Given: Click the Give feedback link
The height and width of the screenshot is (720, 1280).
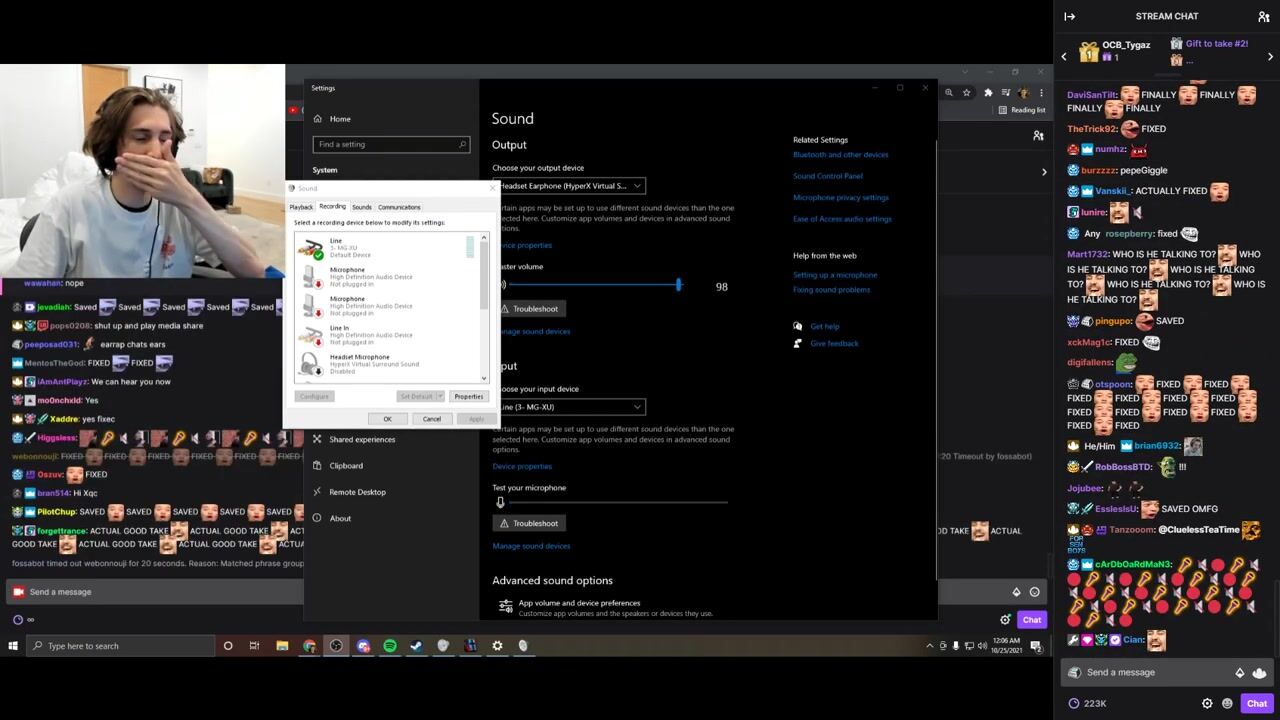Looking at the screenshot, I should [x=834, y=343].
